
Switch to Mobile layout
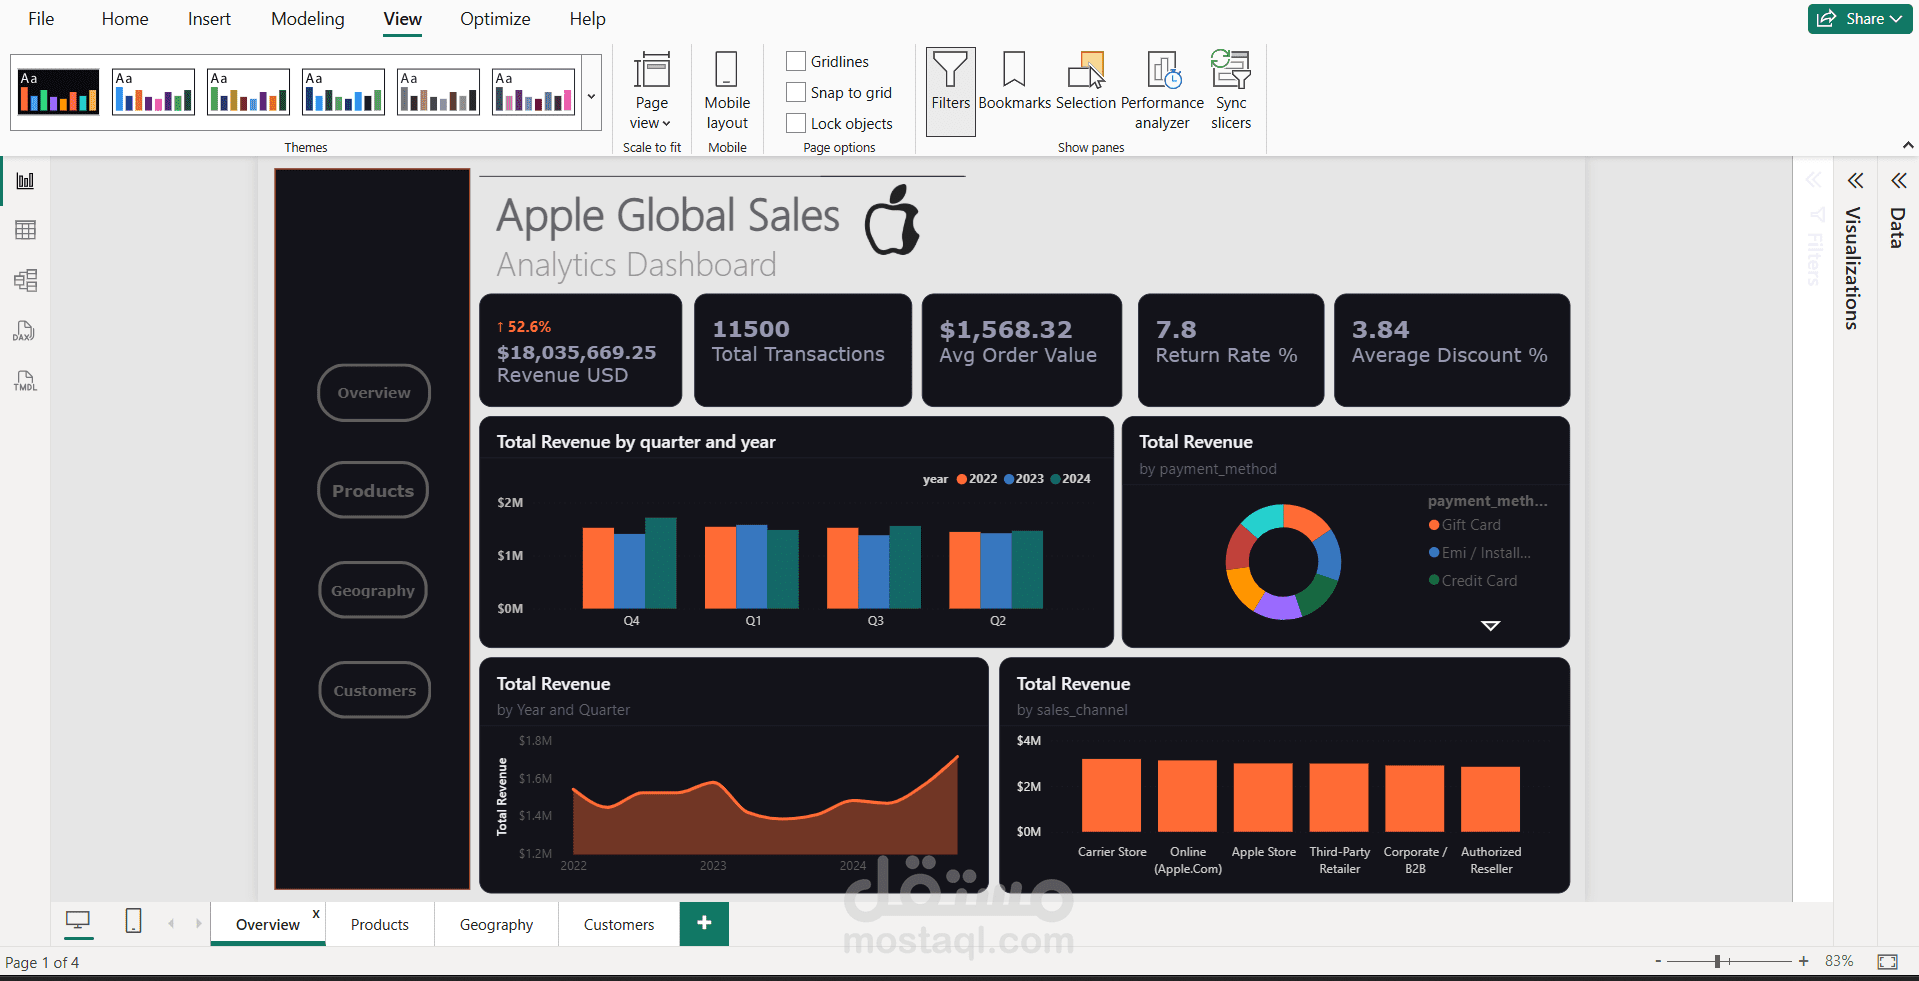coord(727,91)
